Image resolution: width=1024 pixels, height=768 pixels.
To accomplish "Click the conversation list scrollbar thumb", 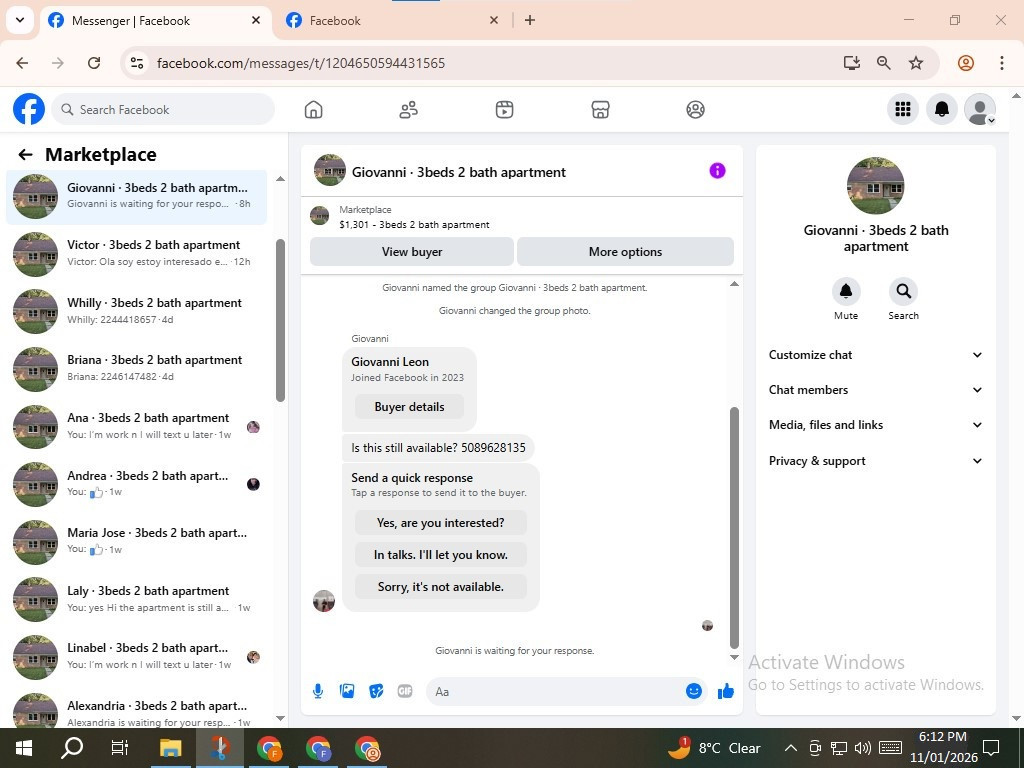I will tap(280, 320).
